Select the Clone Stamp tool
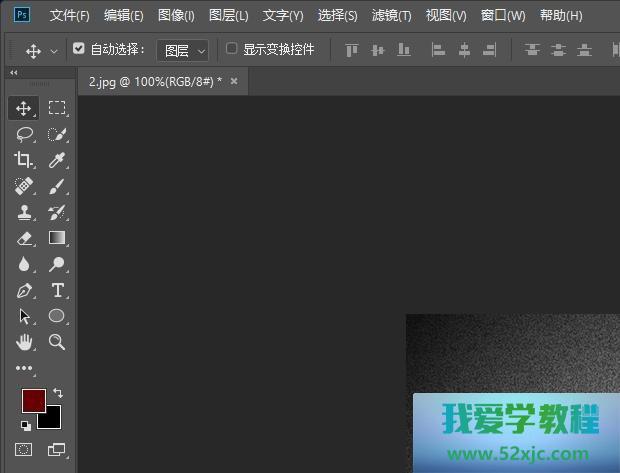This screenshot has width=620, height=473. click(x=24, y=212)
